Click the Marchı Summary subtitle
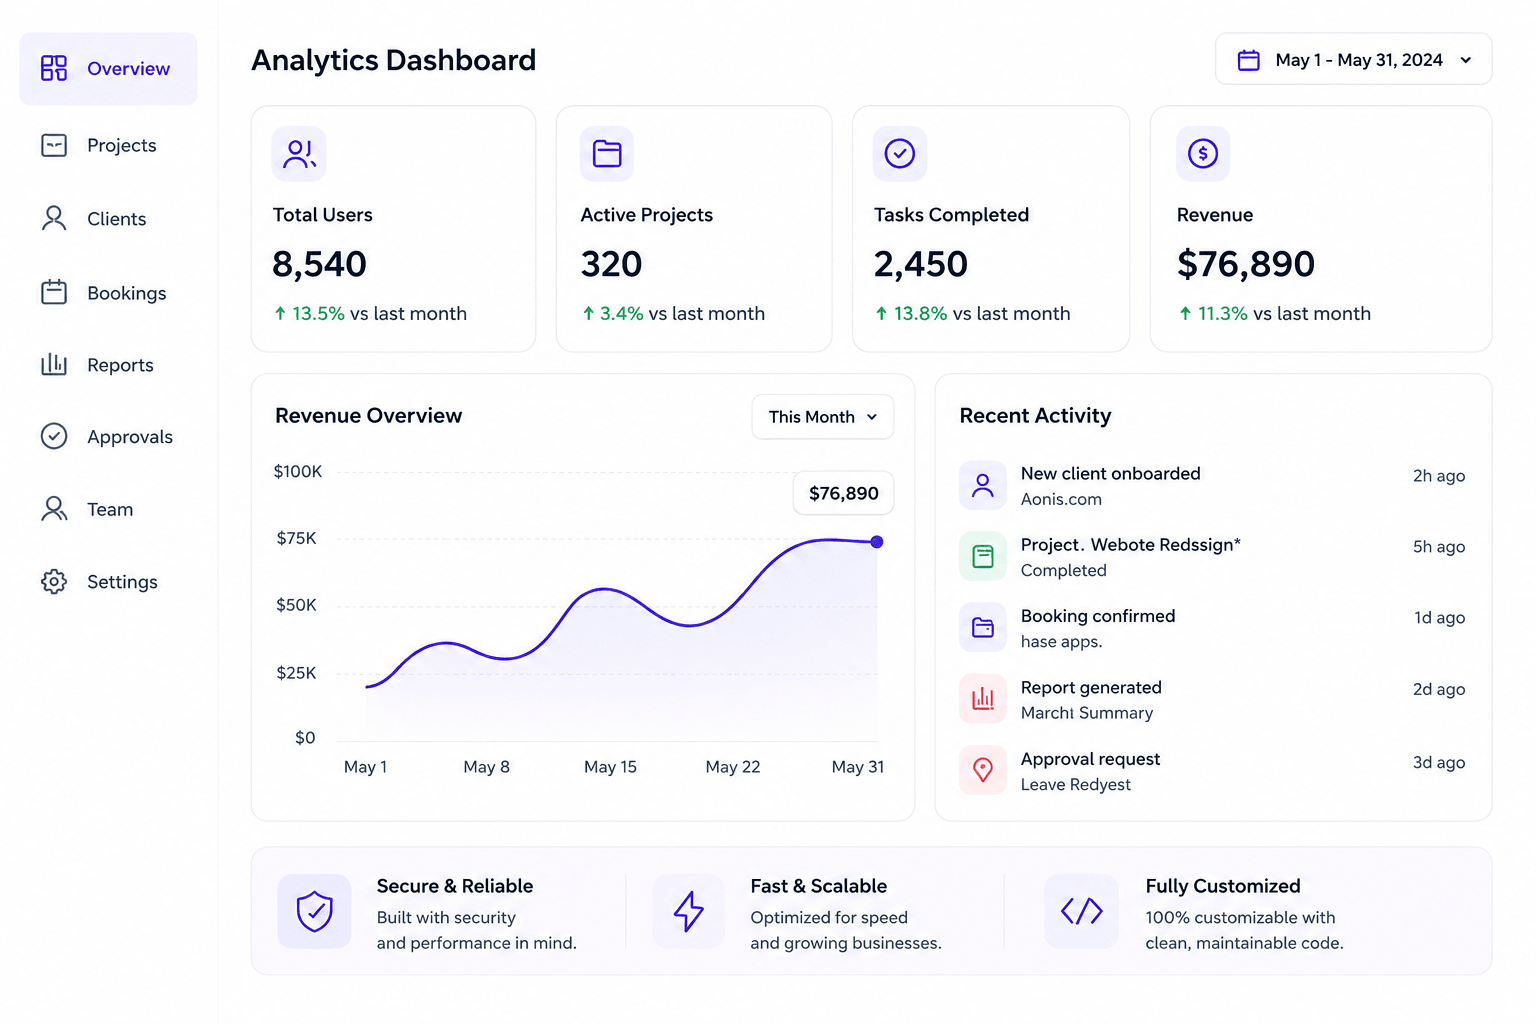 click(1086, 713)
